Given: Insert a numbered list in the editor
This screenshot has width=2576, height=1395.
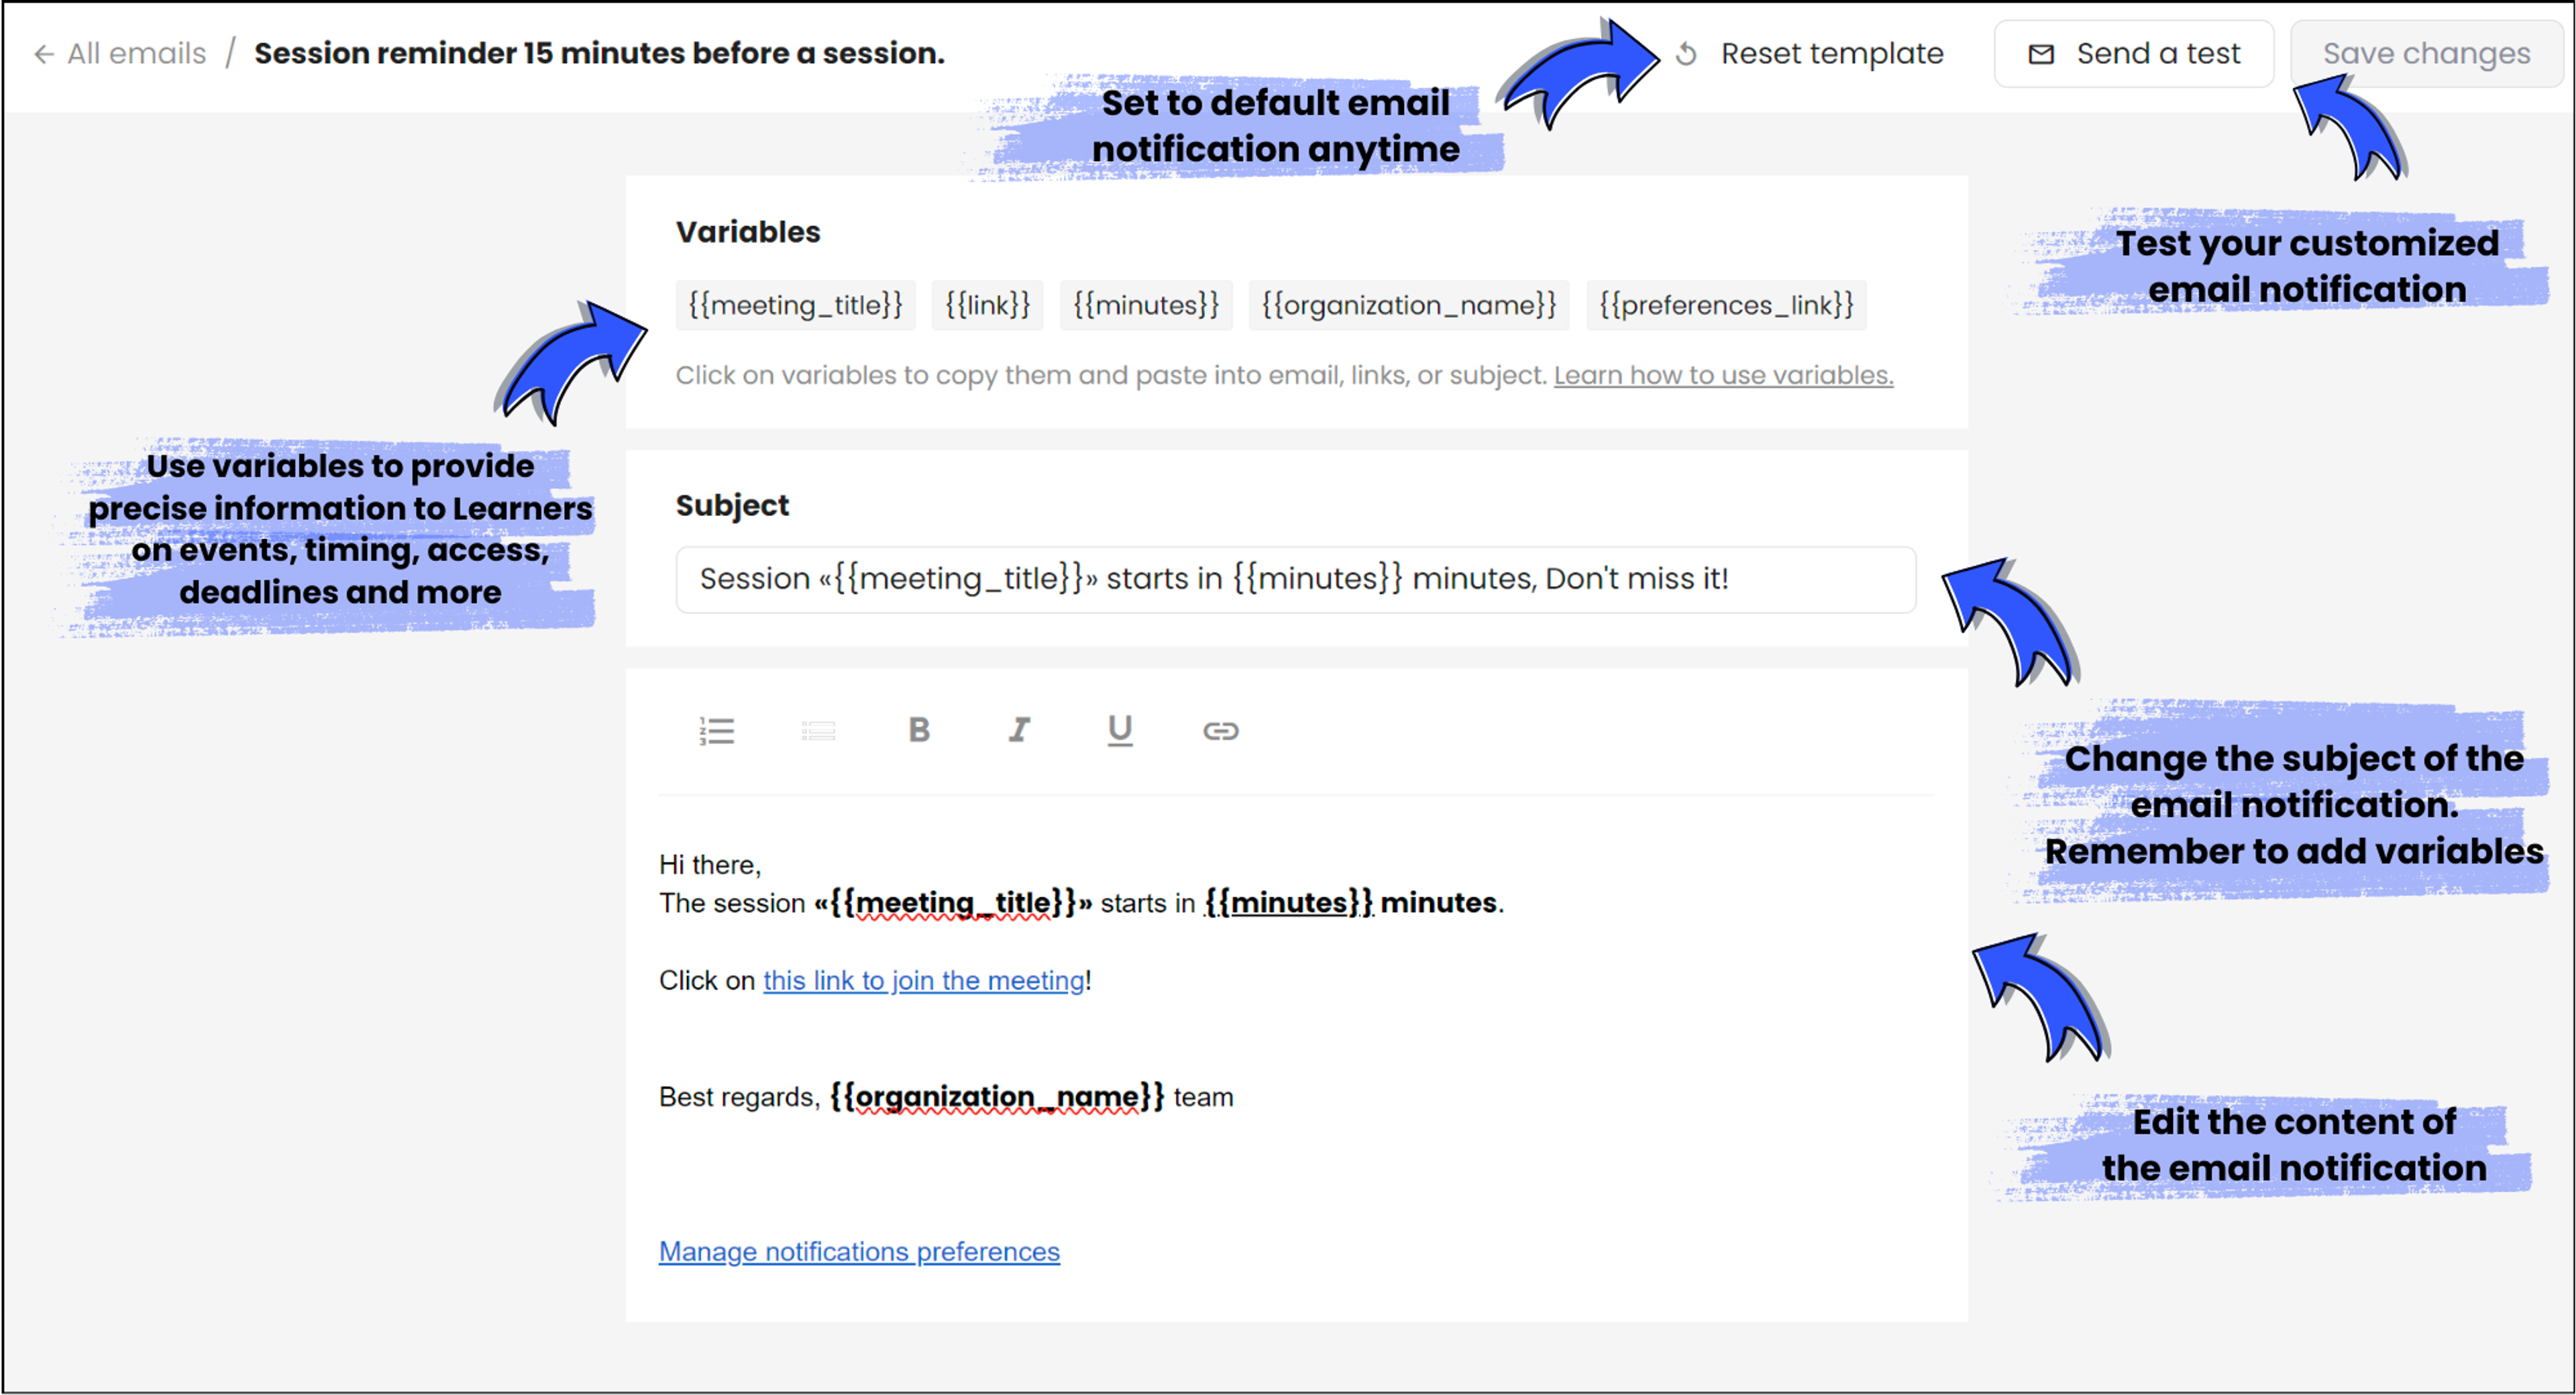Looking at the screenshot, I should tap(717, 731).
